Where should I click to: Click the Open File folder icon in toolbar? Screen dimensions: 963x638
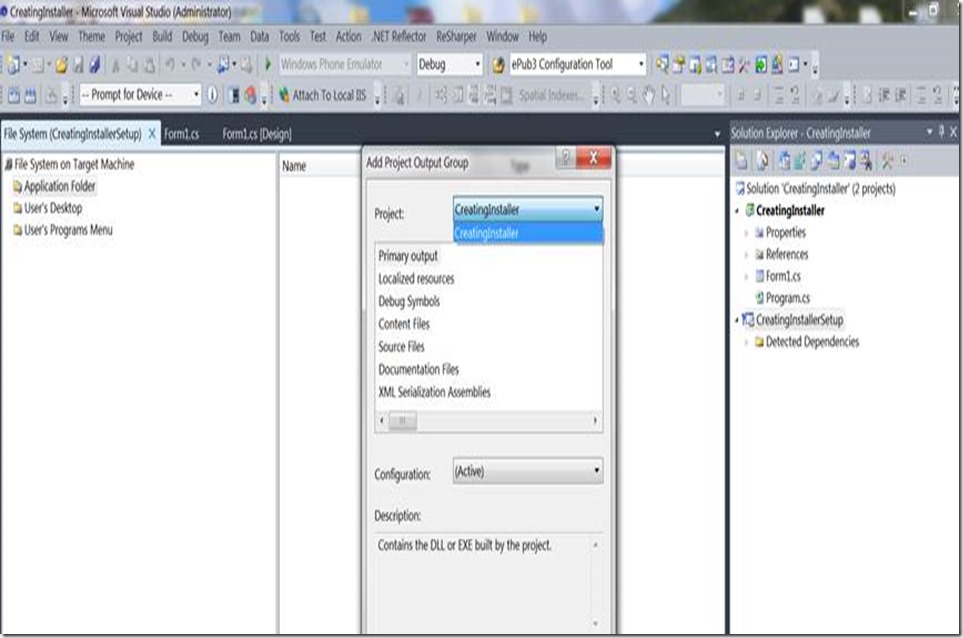61,65
